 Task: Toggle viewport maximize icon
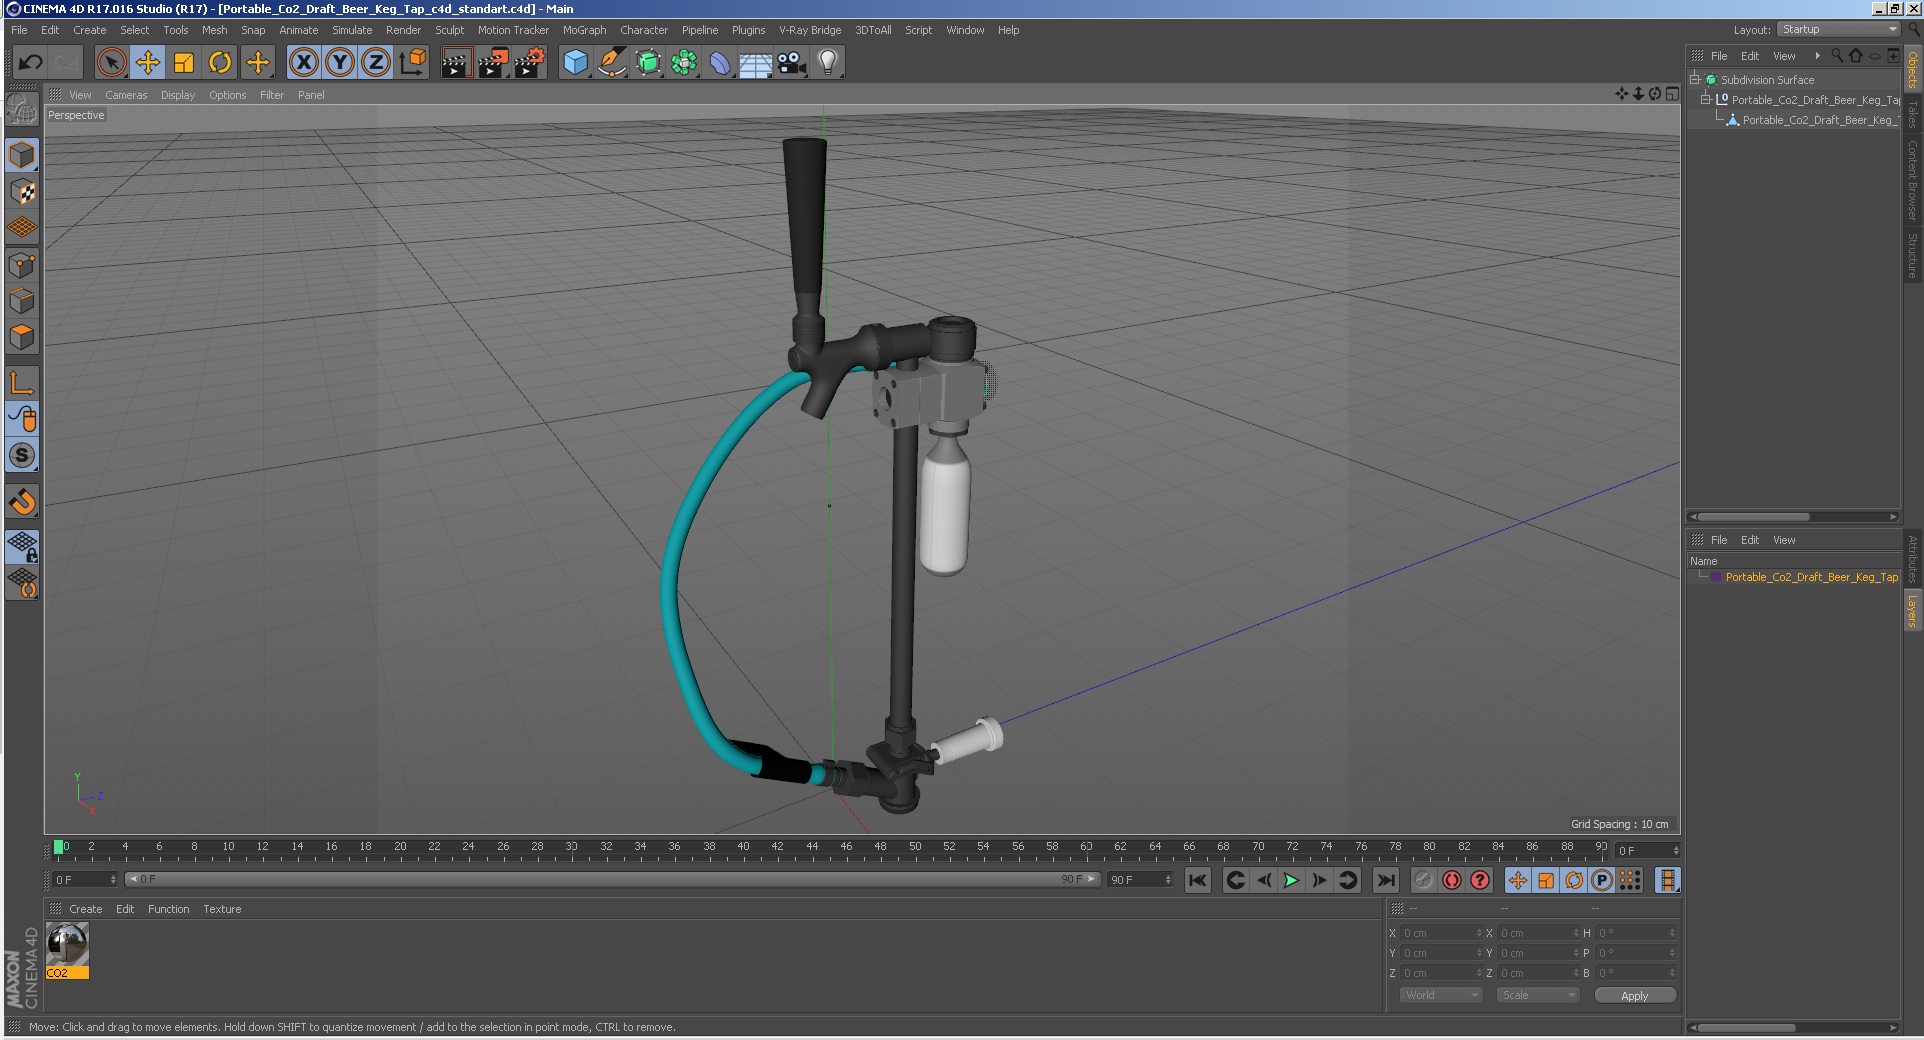coord(1672,94)
